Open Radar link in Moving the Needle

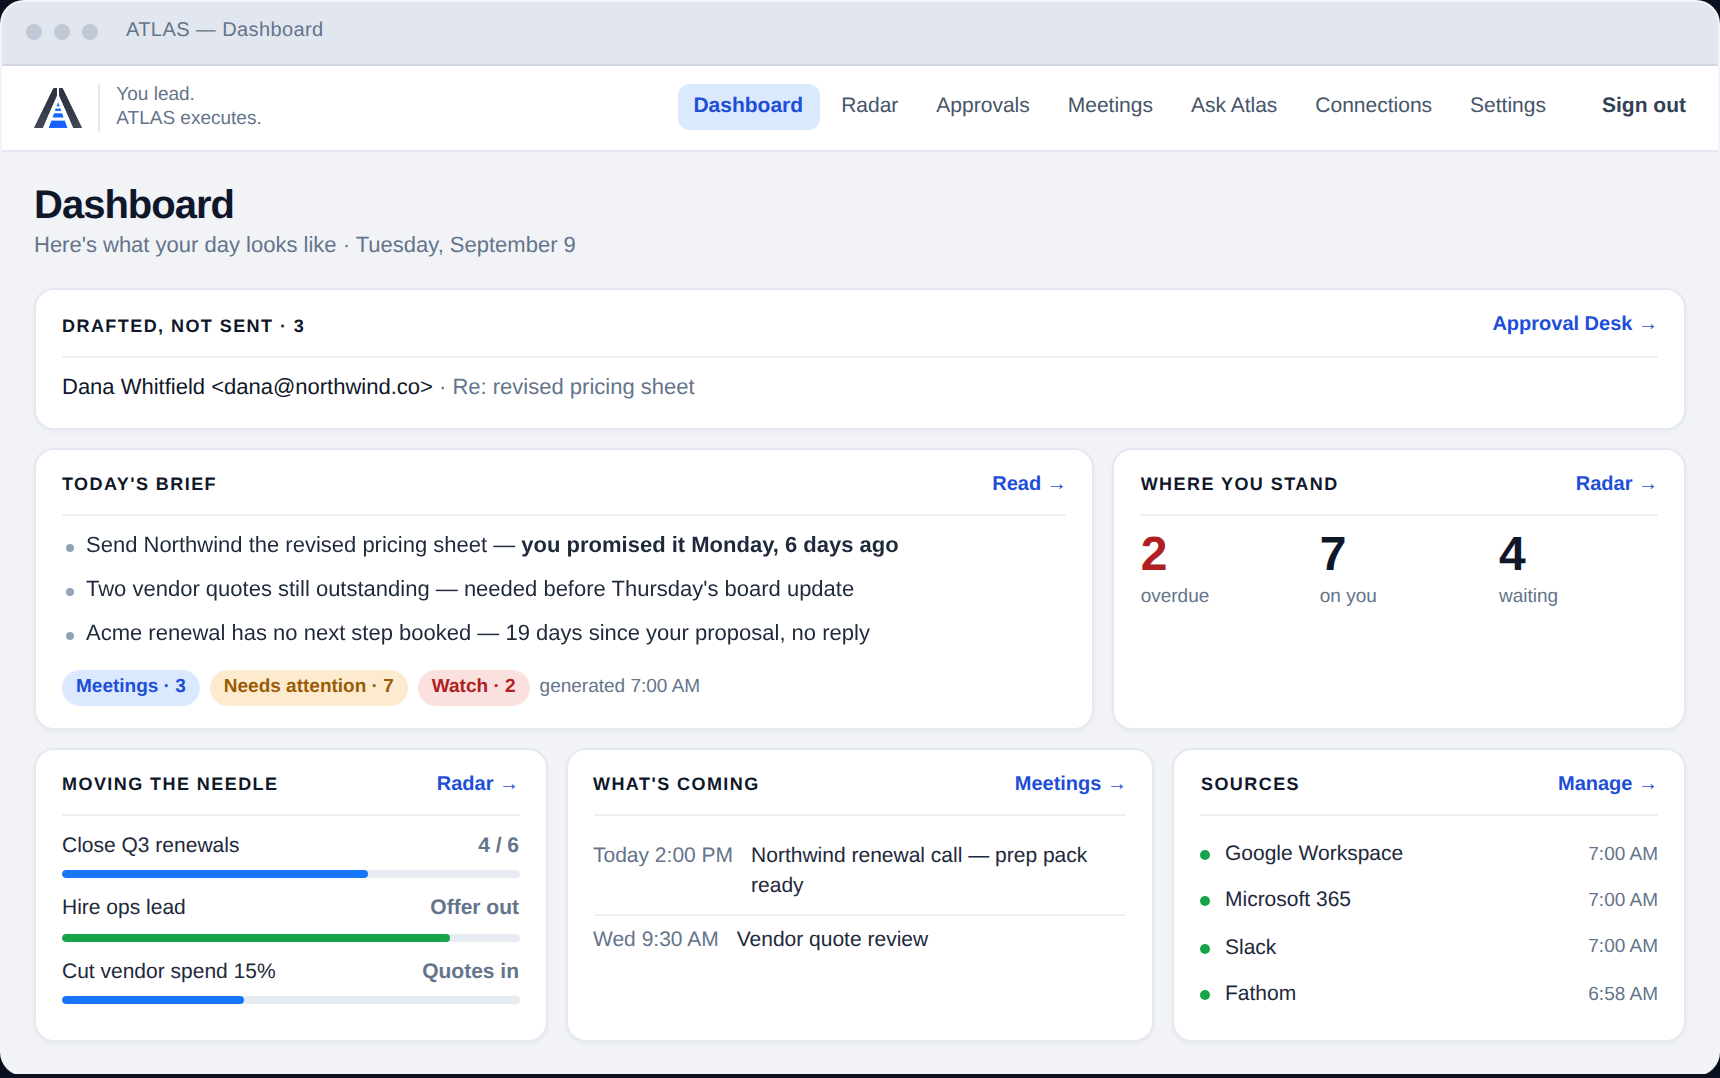[x=477, y=784]
